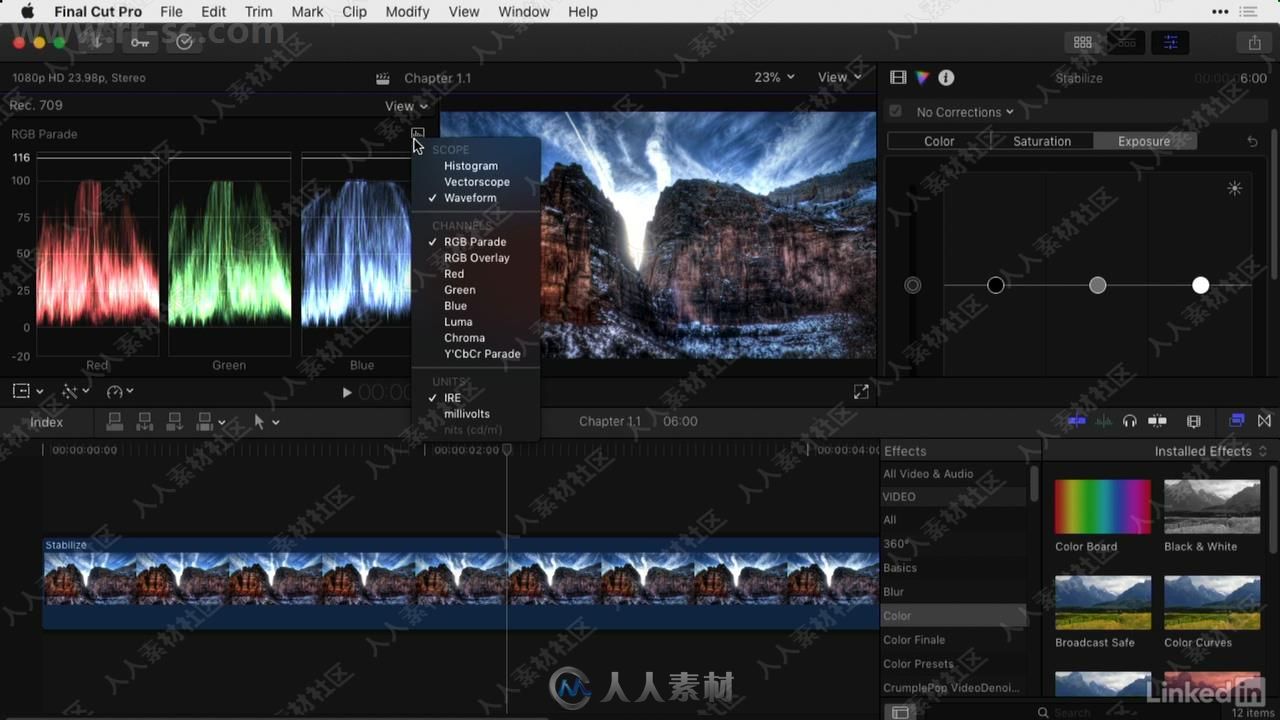
Task: Click the connect clip edit icon
Action: click(115, 422)
